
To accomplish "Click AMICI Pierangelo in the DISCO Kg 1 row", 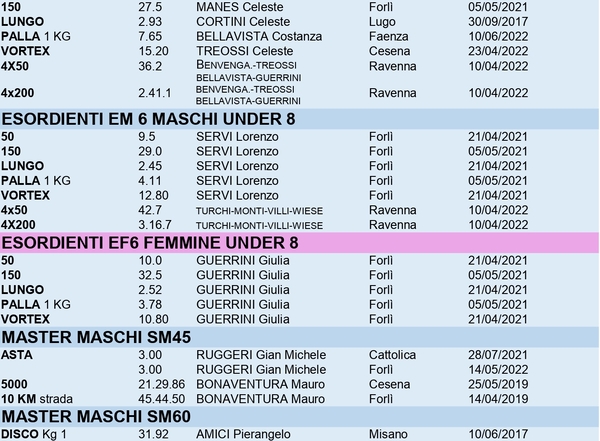I will pos(243,434).
